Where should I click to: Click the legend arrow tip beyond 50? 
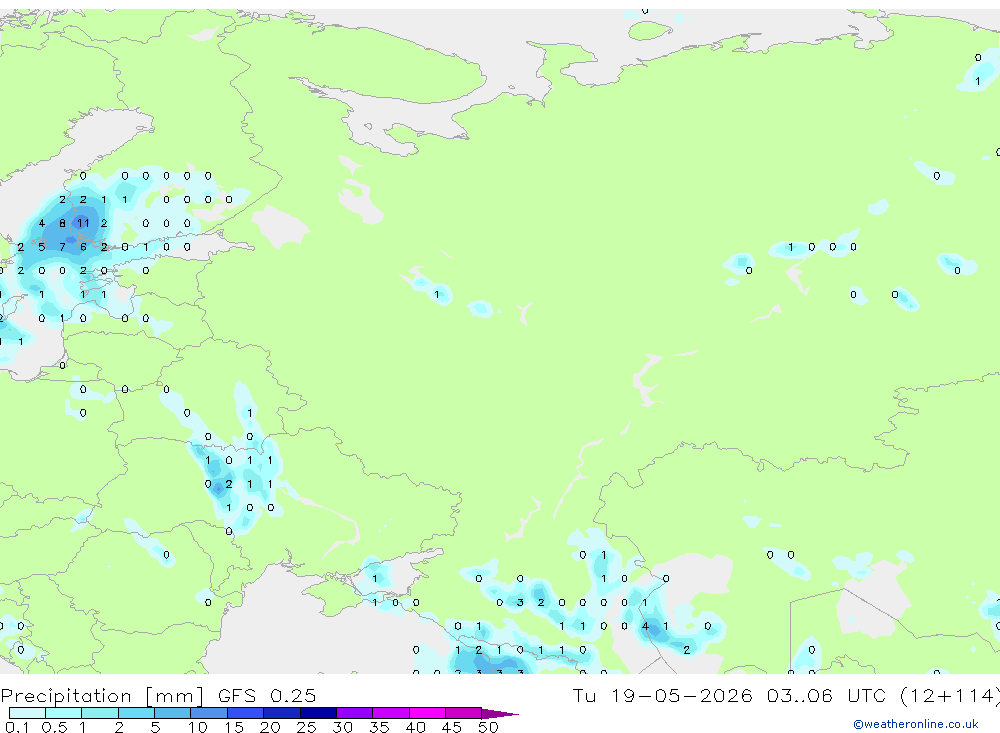click(500, 713)
